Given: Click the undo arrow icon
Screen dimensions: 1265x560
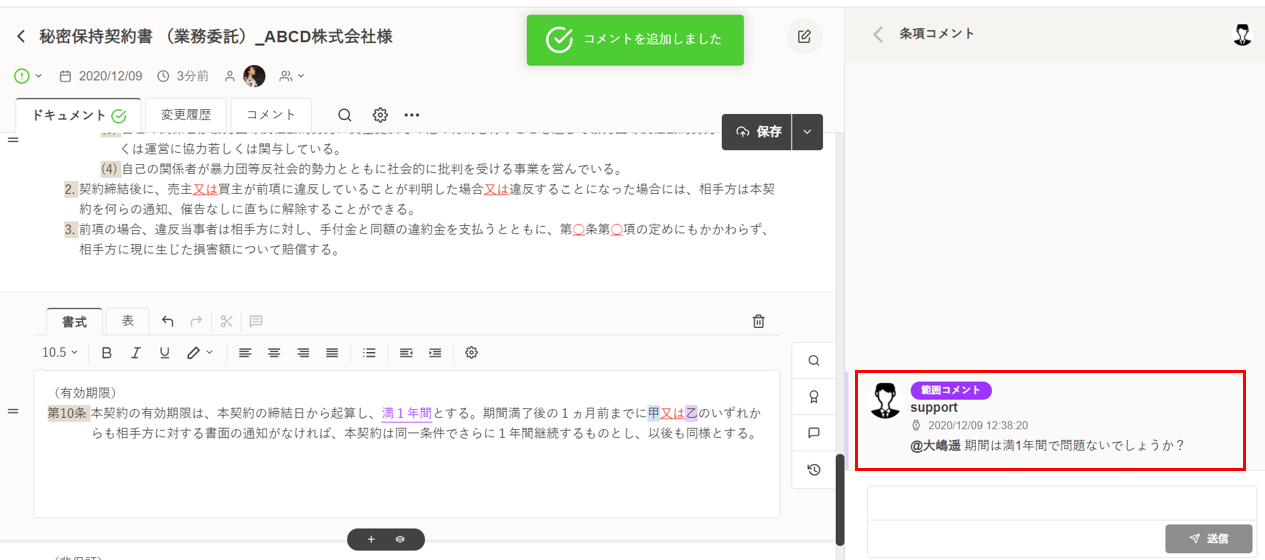Looking at the screenshot, I should click(168, 321).
